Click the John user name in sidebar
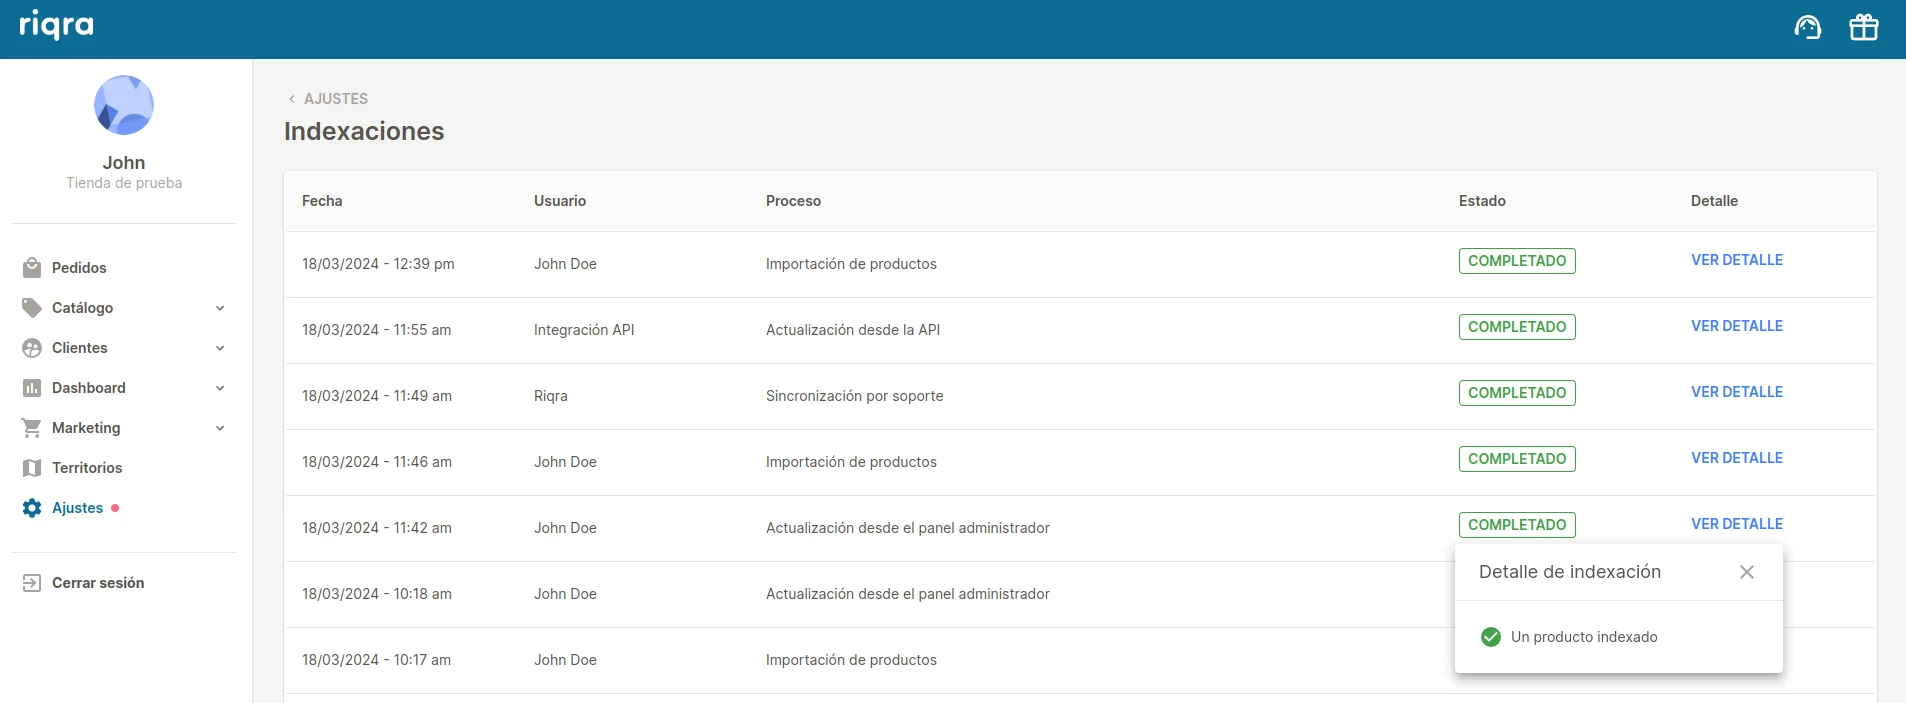Viewport: 1906px width, 703px height. [124, 162]
